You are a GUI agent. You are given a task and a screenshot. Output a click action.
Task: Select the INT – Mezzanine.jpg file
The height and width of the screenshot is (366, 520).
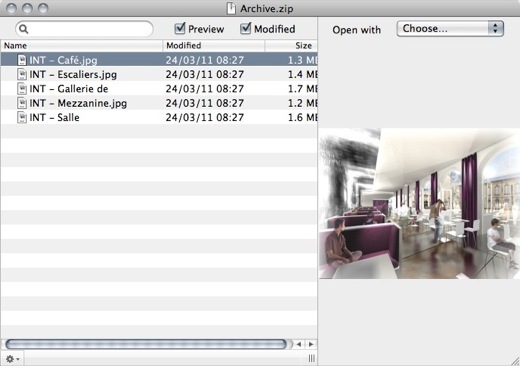tap(159, 103)
